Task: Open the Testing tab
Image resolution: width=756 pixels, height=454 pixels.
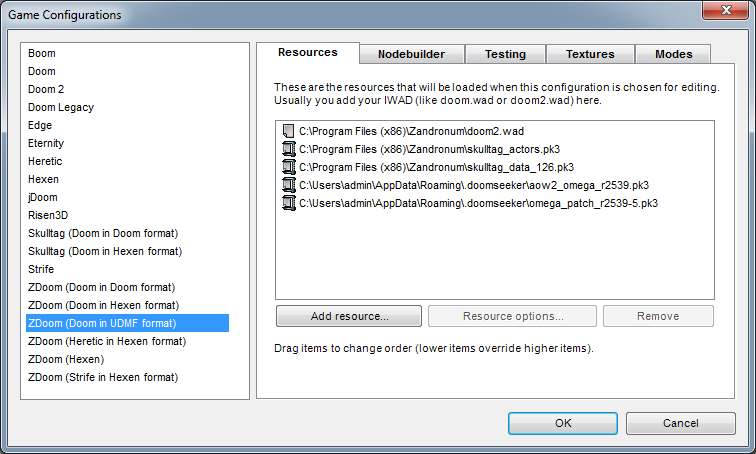Action: tap(505, 54)
